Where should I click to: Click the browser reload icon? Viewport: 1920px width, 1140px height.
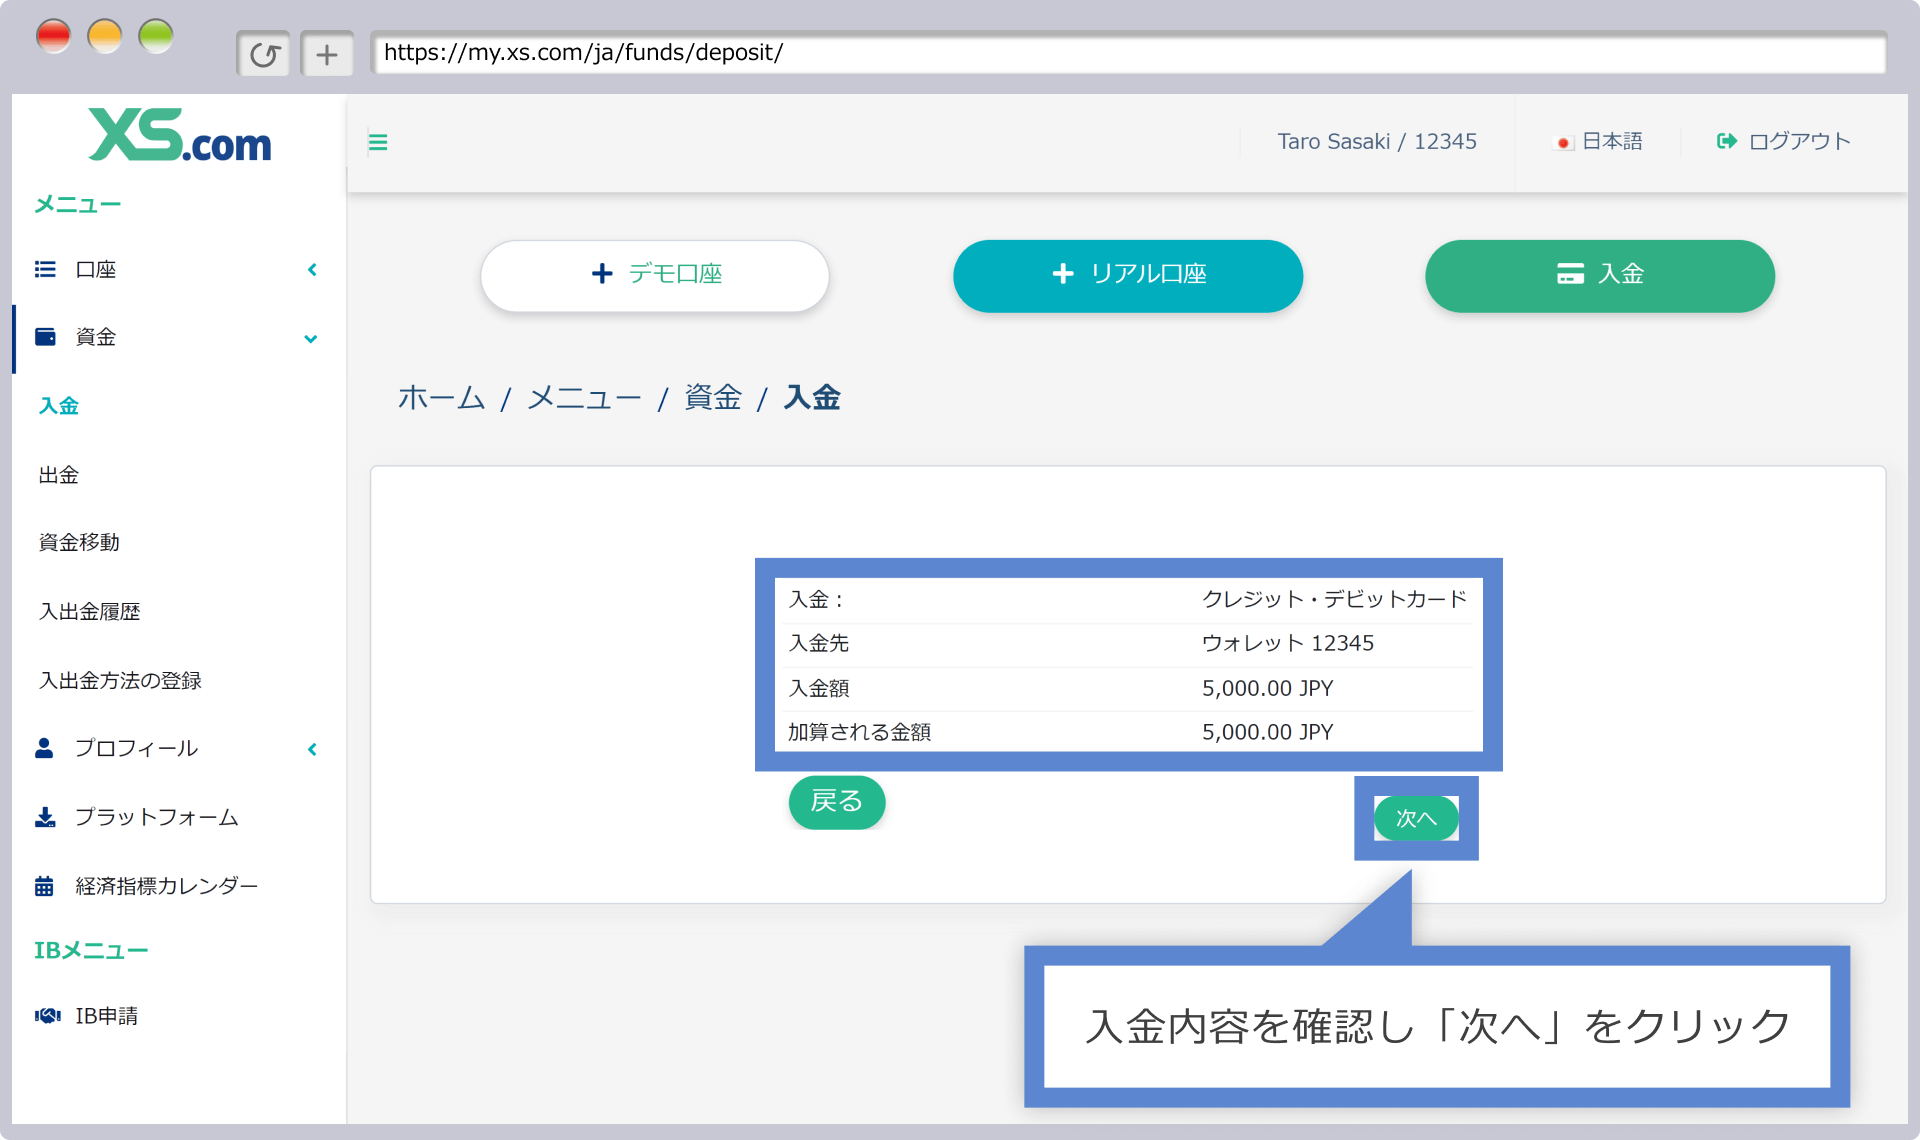tap(264, 54)
